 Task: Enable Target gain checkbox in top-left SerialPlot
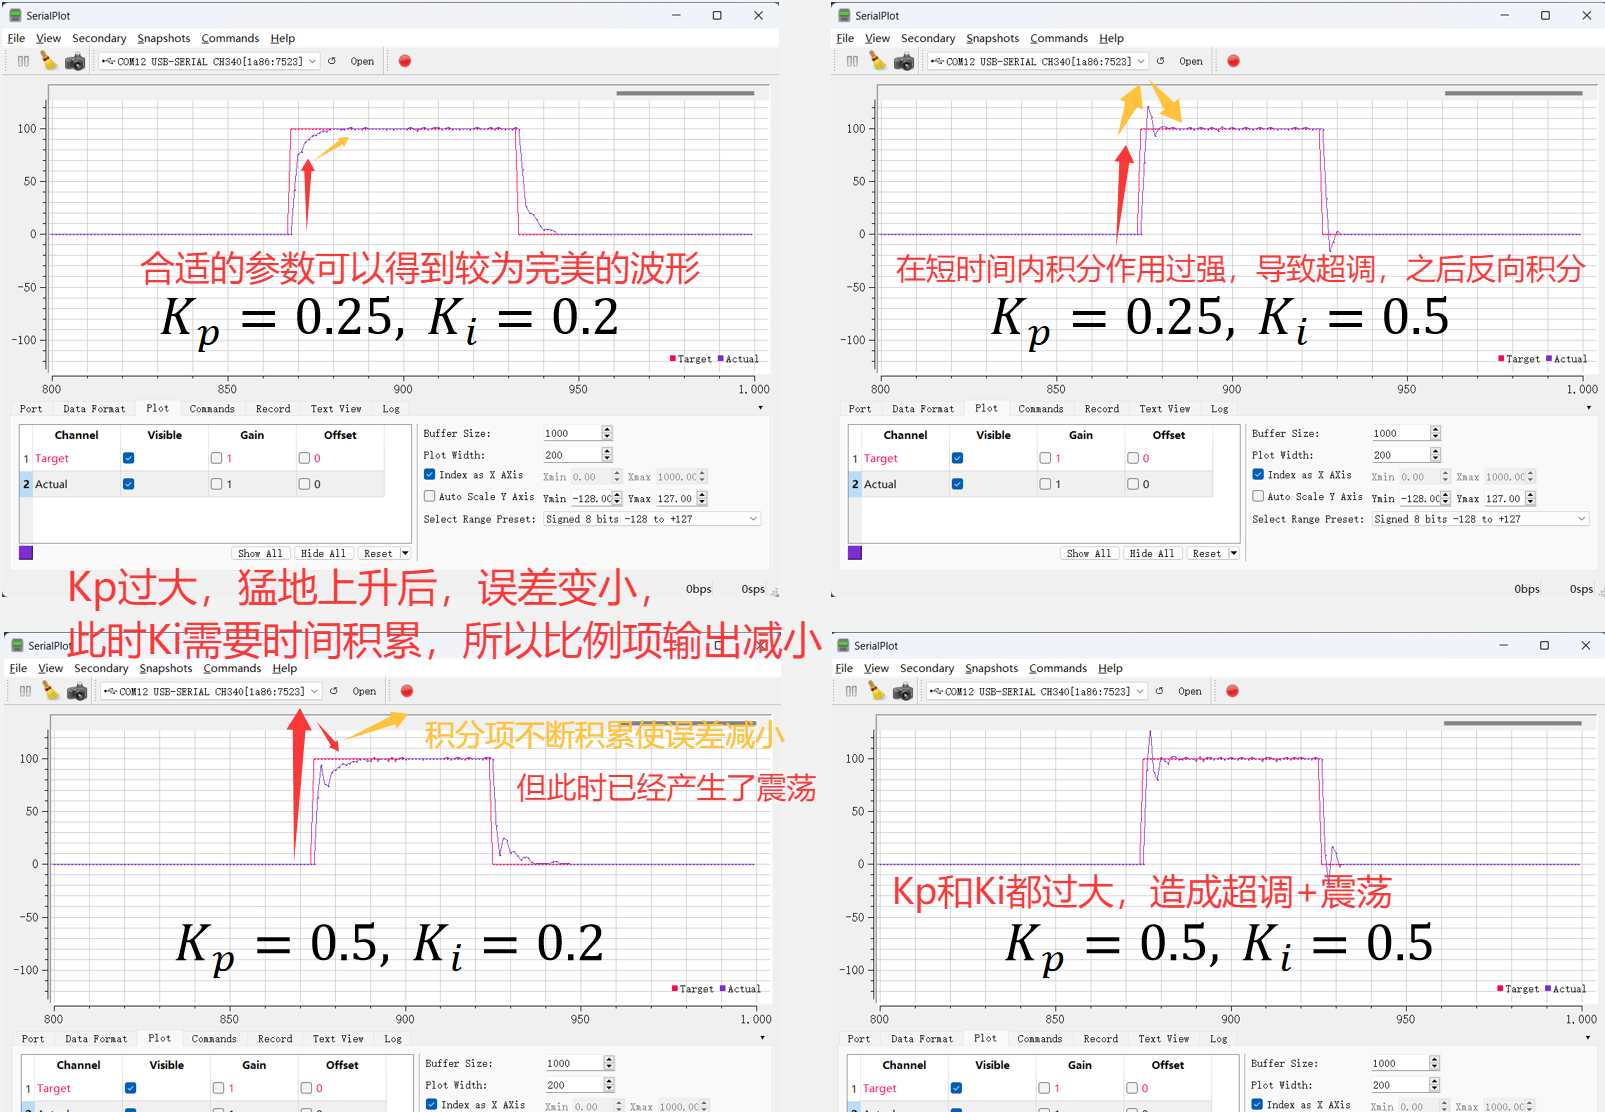tap(217, 458)
